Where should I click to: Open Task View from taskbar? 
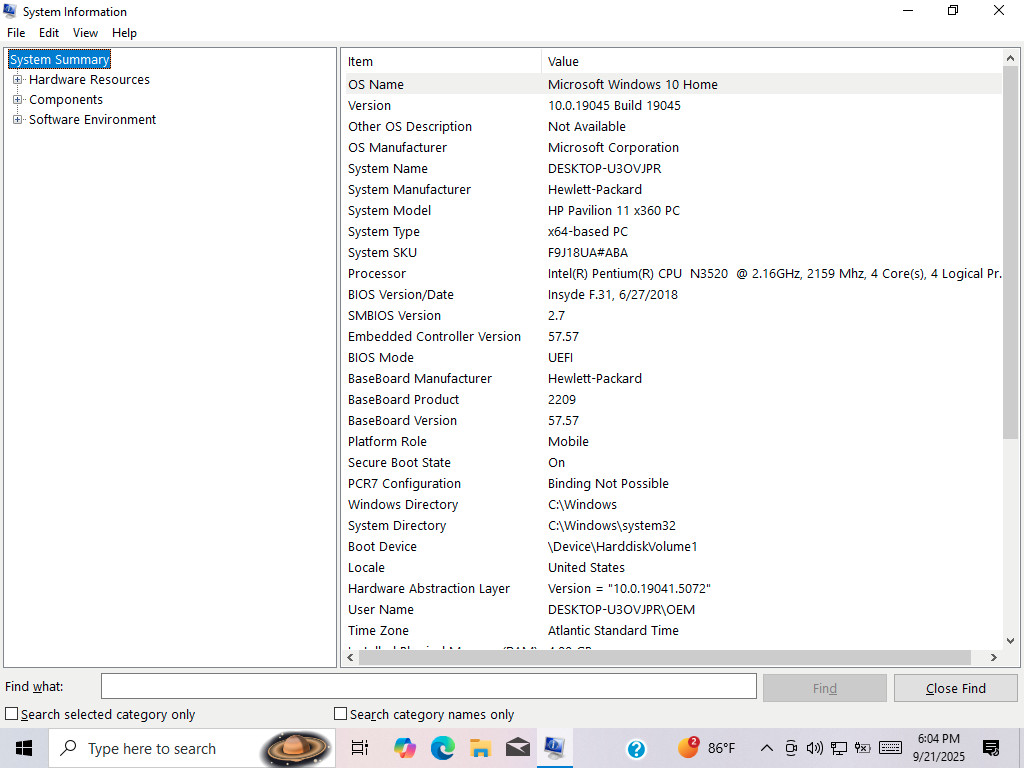[359, 748]
